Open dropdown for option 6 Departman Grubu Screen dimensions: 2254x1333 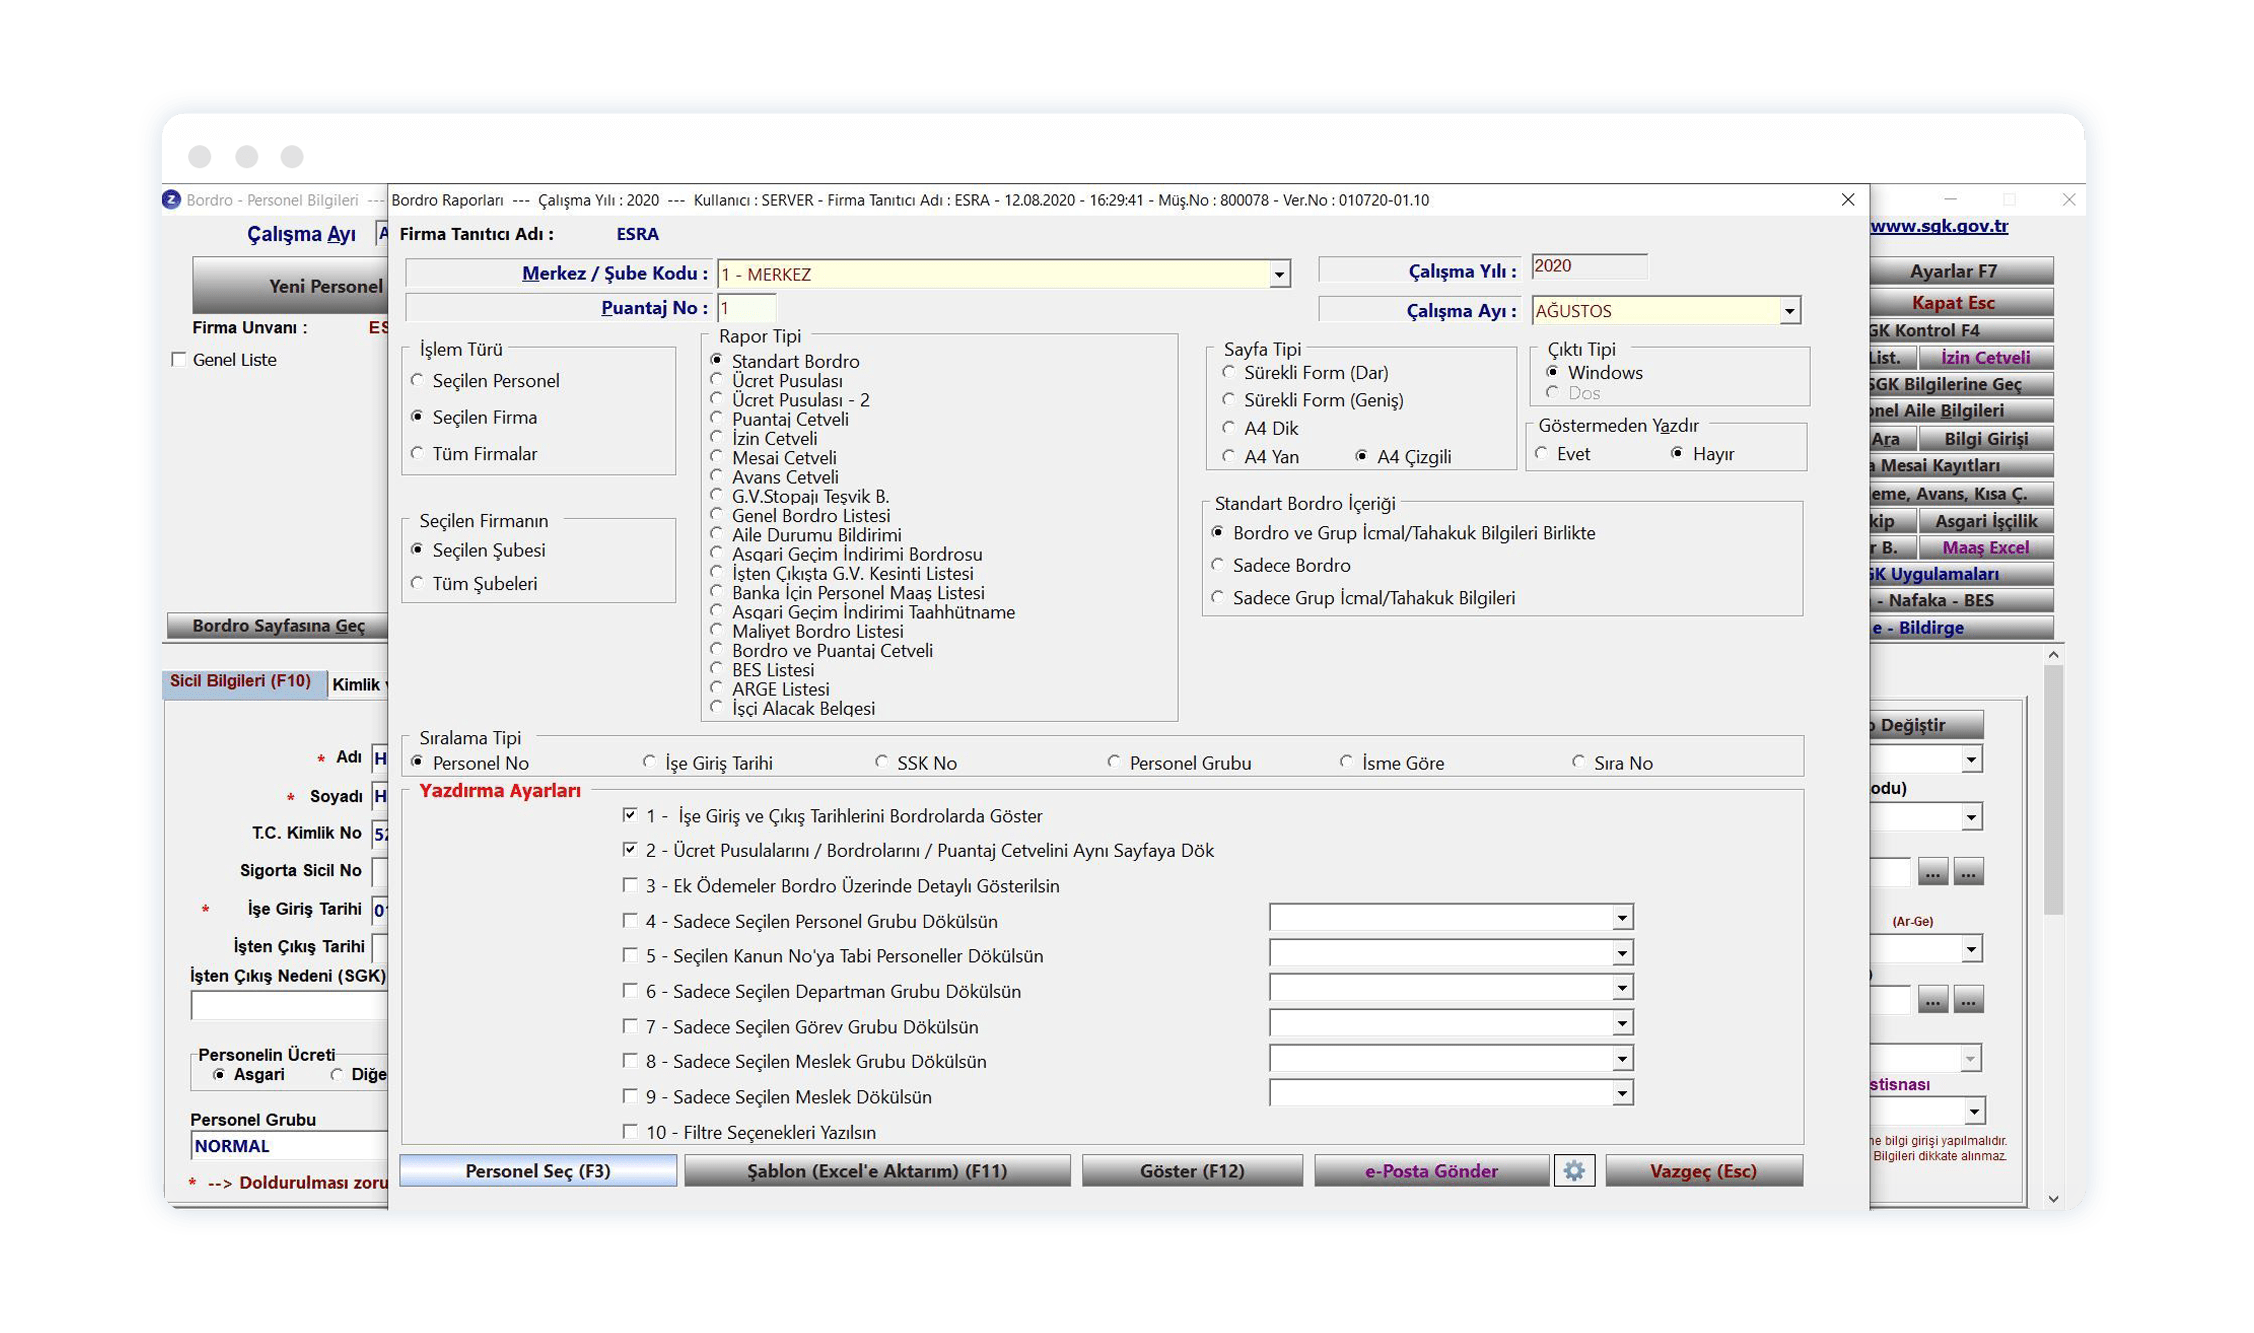tap(1621, 988)
